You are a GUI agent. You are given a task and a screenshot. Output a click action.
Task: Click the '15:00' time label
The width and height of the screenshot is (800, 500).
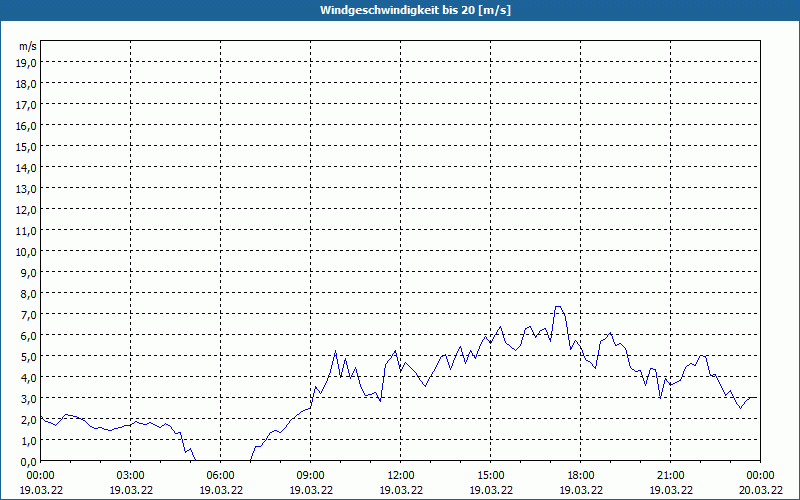[x=491, y=476]
